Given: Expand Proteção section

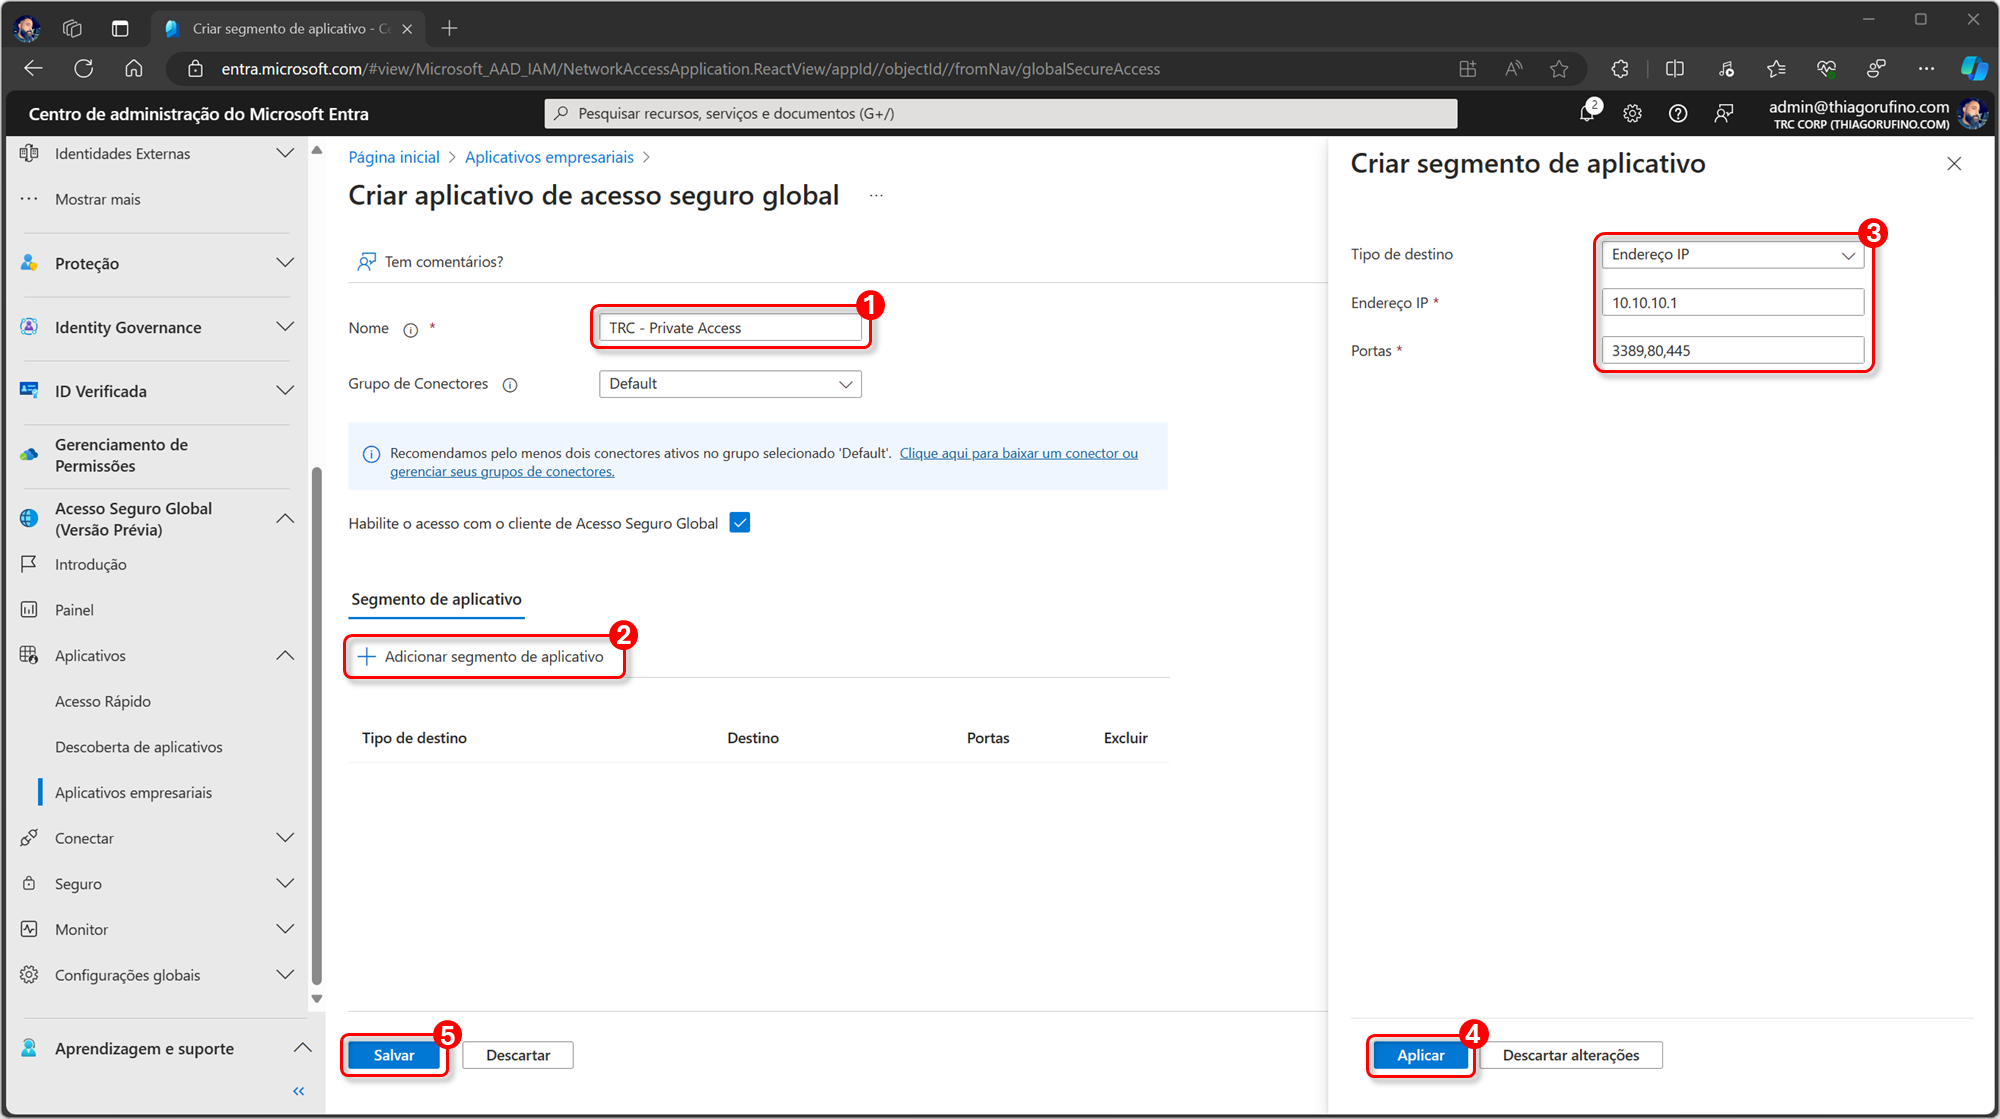Looking at the screenshot, I should 285,263.
